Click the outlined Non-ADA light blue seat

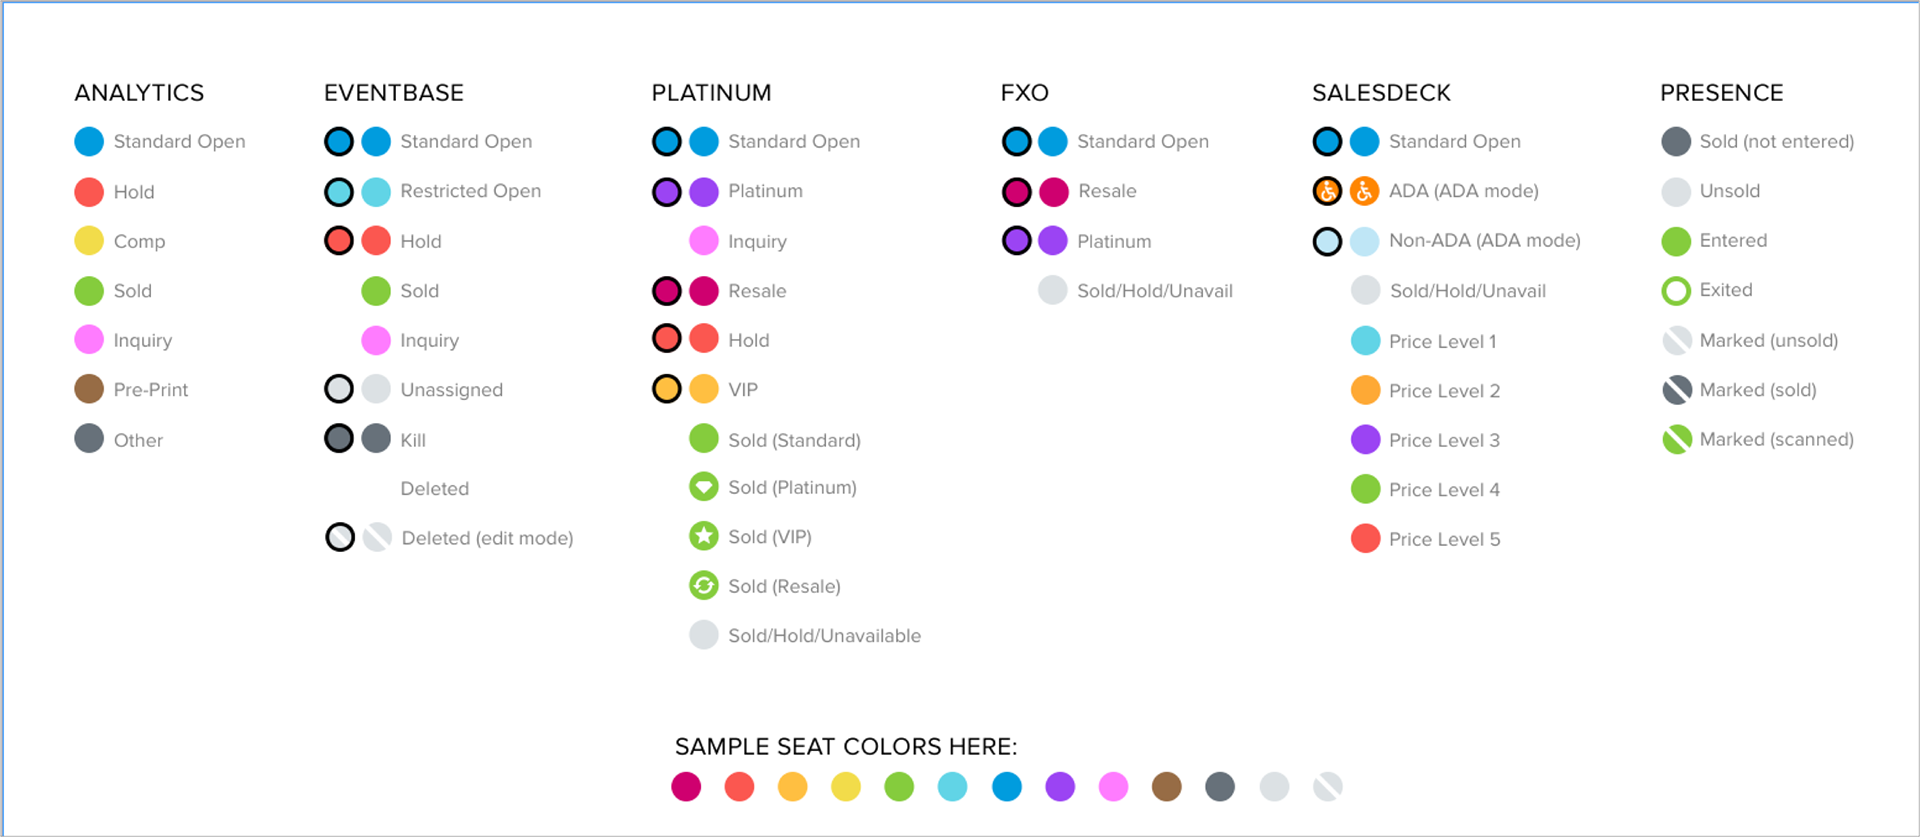(1327, 241)
